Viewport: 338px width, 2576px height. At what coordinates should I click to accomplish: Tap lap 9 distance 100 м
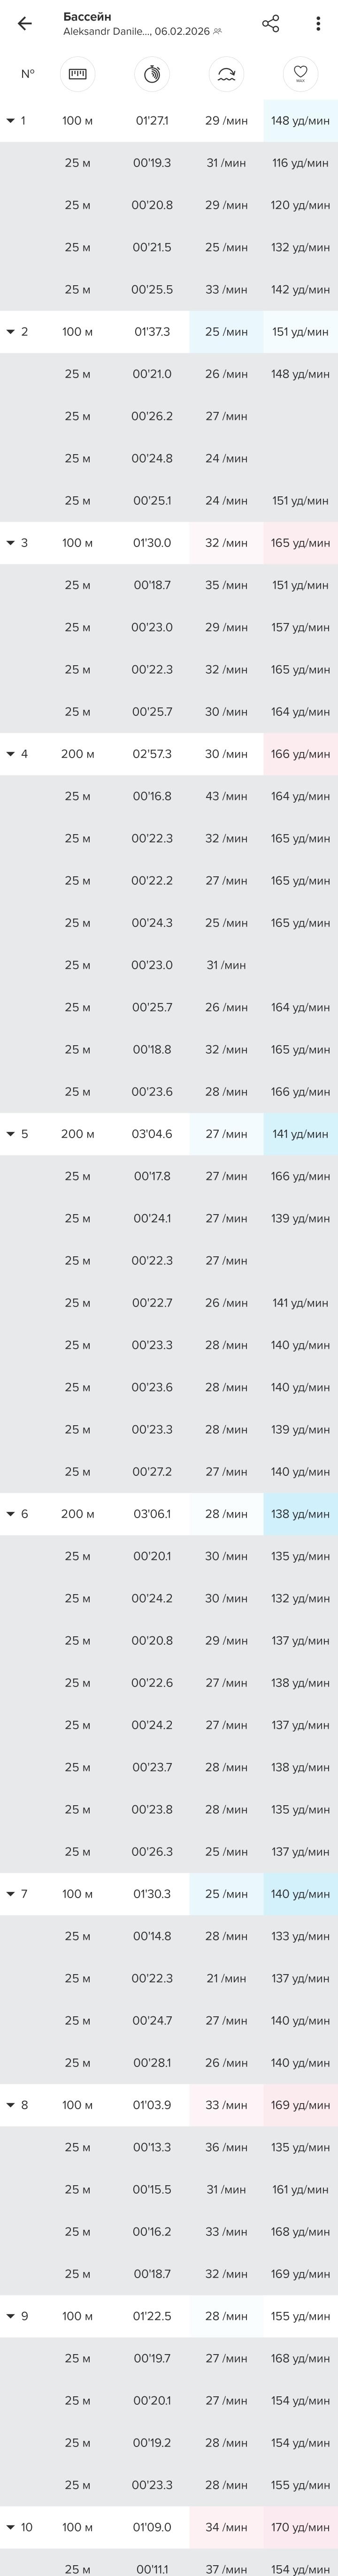pos(77,2316)
